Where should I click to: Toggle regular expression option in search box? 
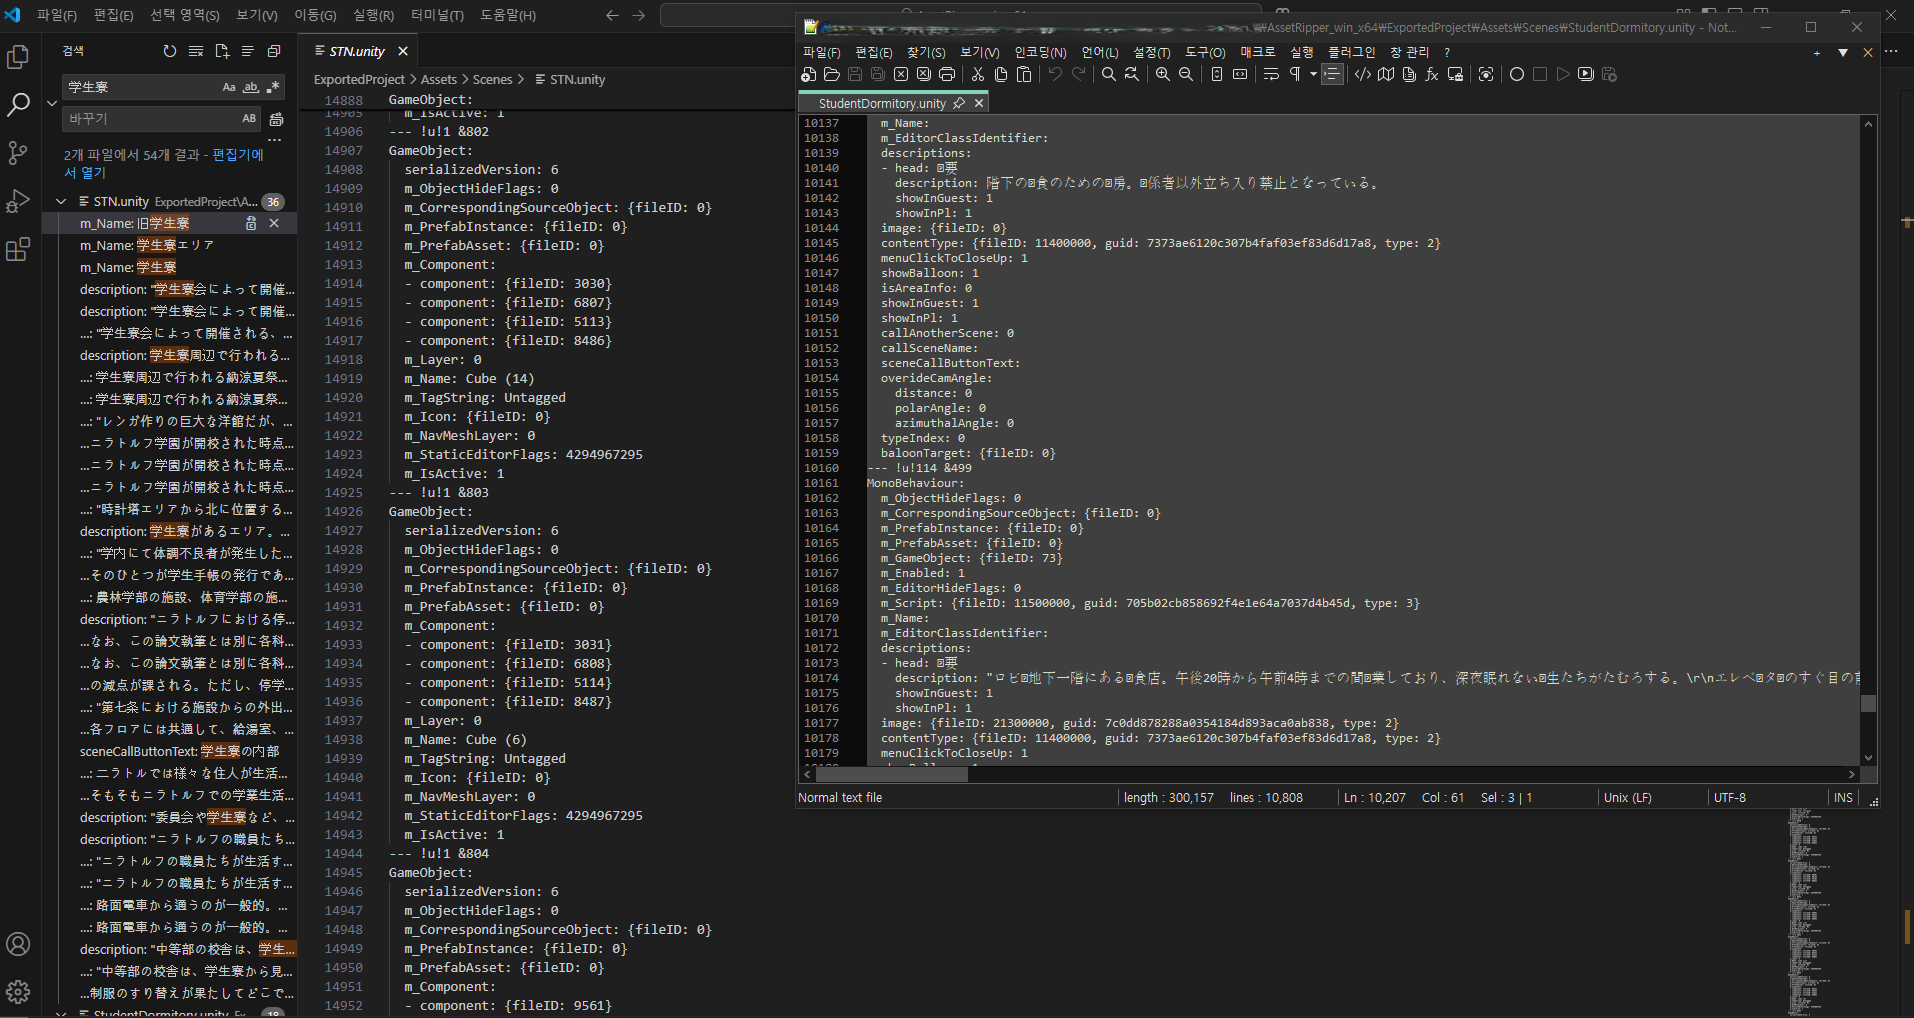[x=273, y=87]
